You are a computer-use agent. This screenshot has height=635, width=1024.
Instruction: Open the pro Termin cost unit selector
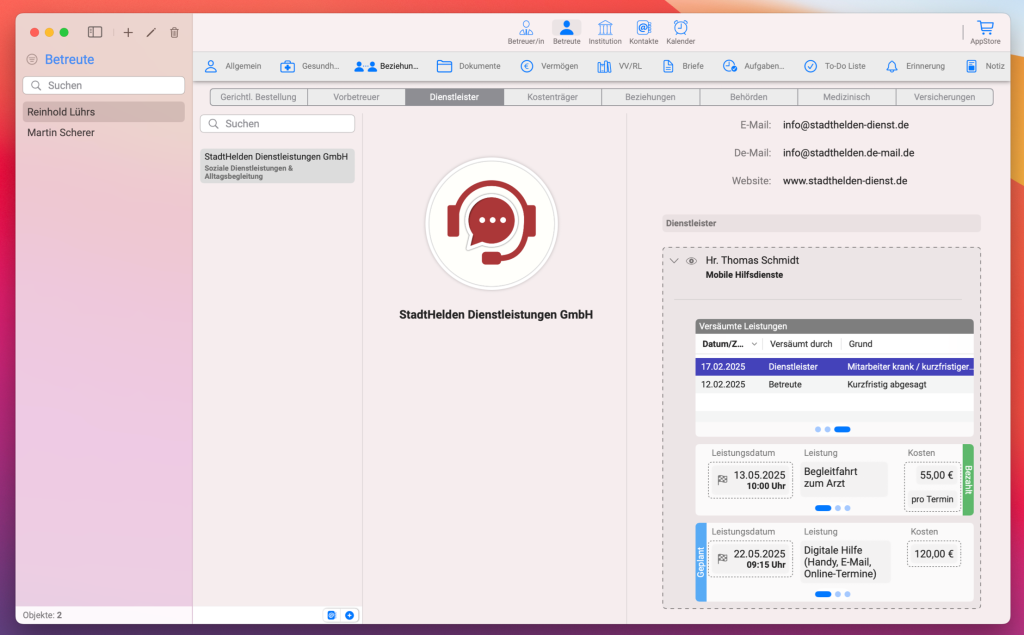(x=933, y=499)
